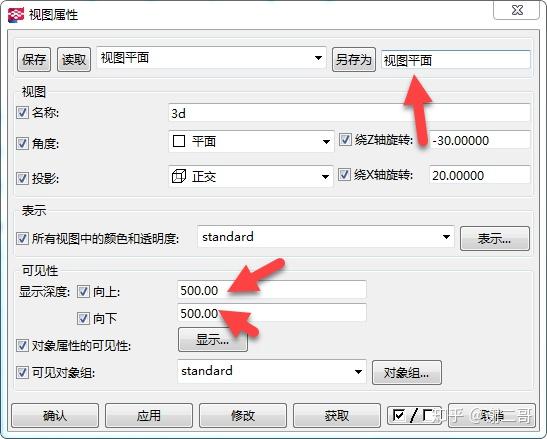547x439 pixels.
Task: Toggle the 可见对象组 checkbox
Action: [22, 372]
